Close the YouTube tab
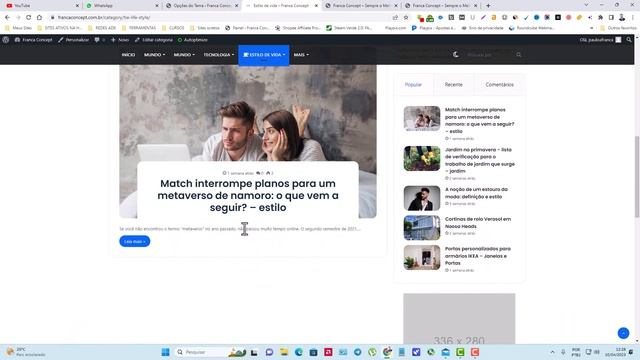This screenshot has width=640, height=360. coord(77,6)
